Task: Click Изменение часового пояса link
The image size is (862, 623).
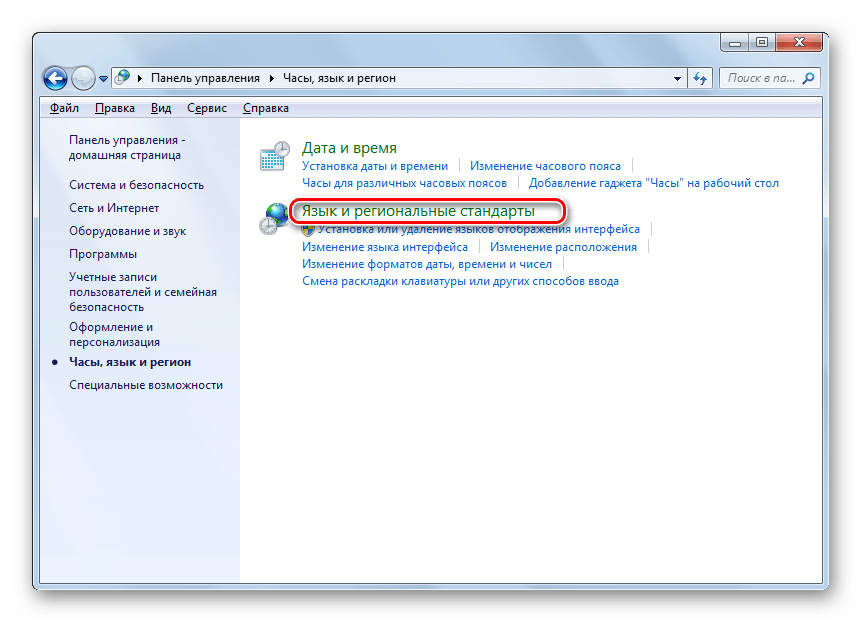Action: coord(545,166)
